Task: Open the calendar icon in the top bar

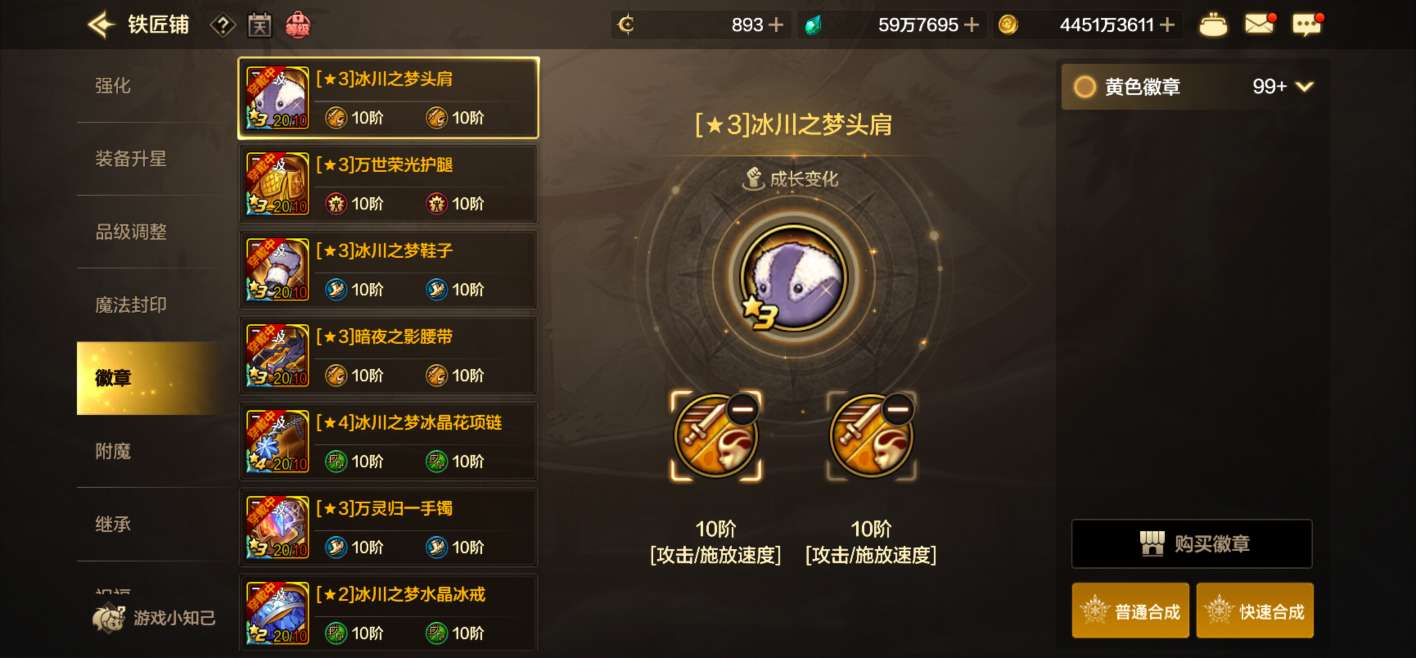Action: pyautogui.click(x=259, y=25)
